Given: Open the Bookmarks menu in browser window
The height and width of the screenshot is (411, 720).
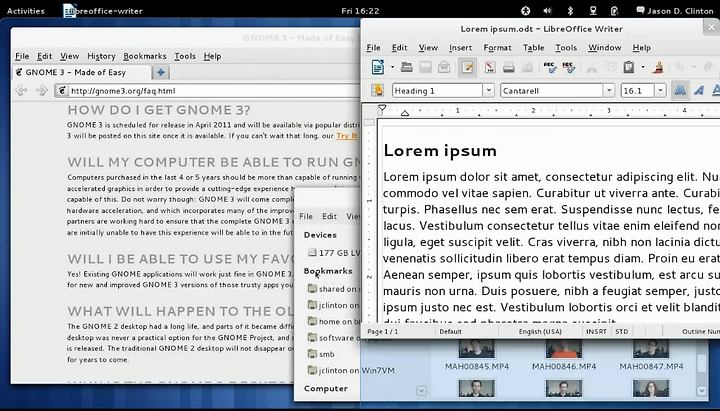Looking at the screenshot, I should (x=145, y=56).
